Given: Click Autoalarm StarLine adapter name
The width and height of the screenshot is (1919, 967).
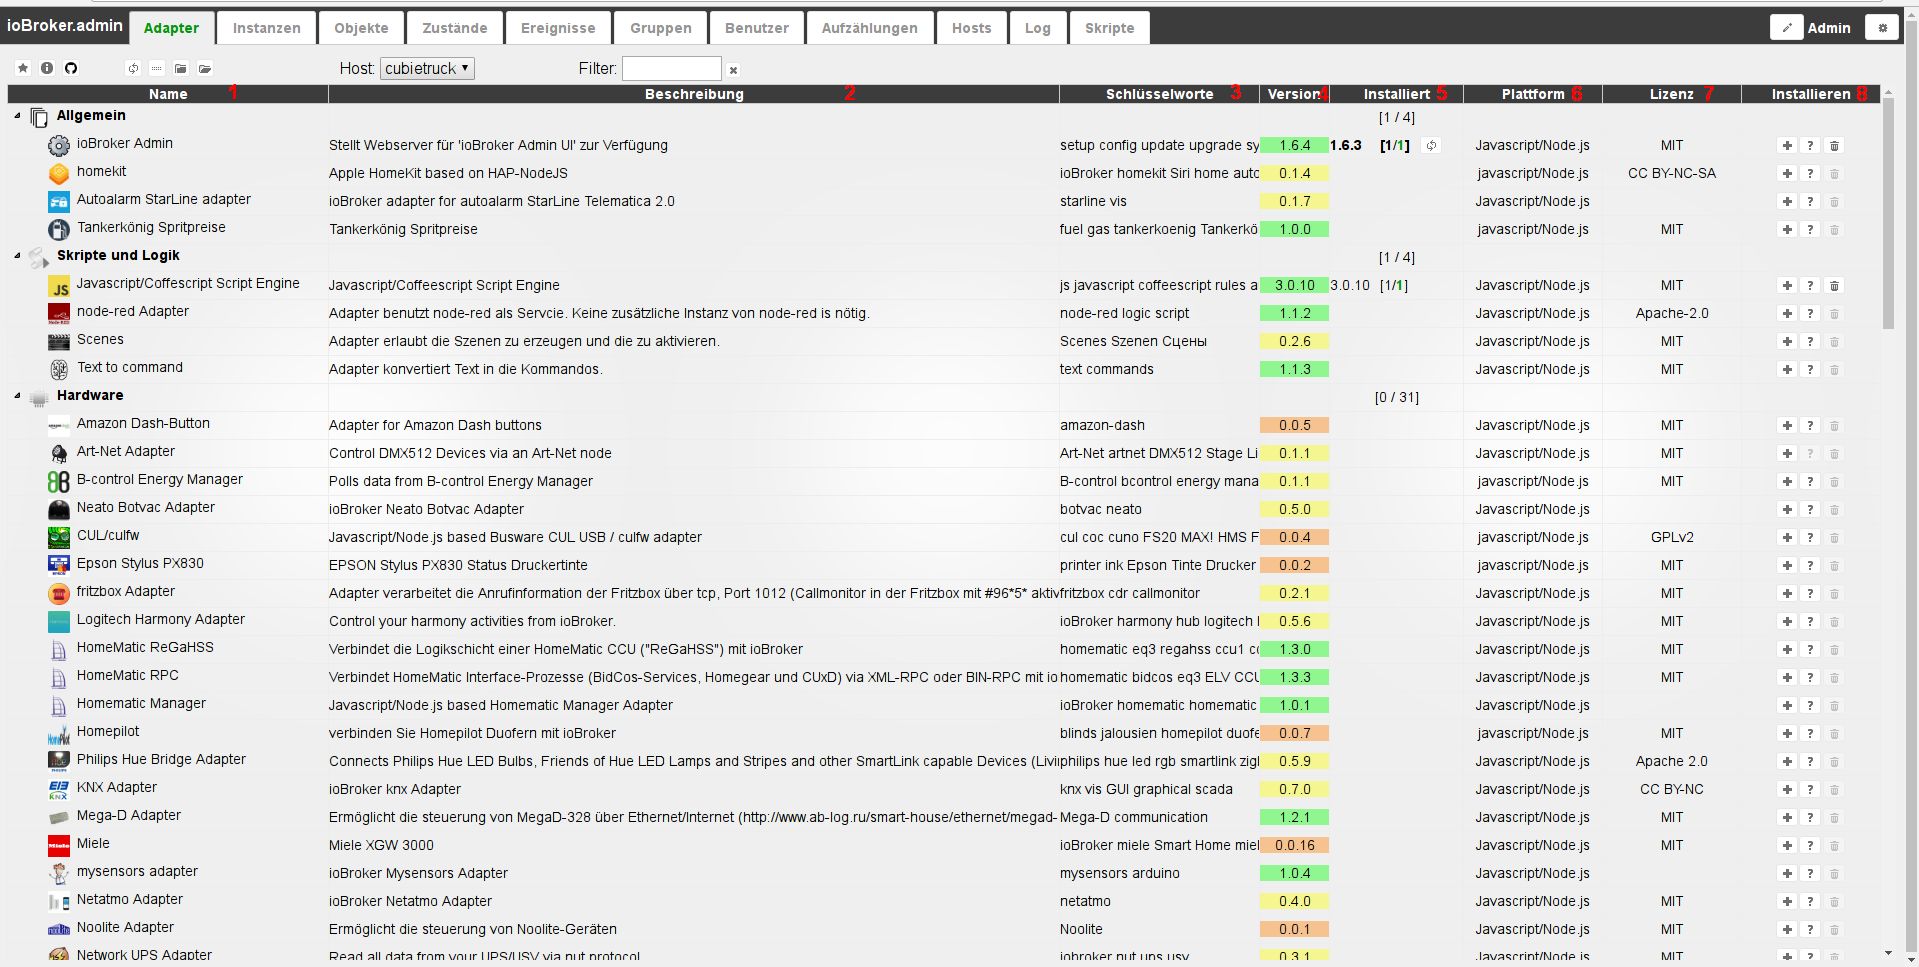Looking at the screenshot, I should [x=164, y=199].
